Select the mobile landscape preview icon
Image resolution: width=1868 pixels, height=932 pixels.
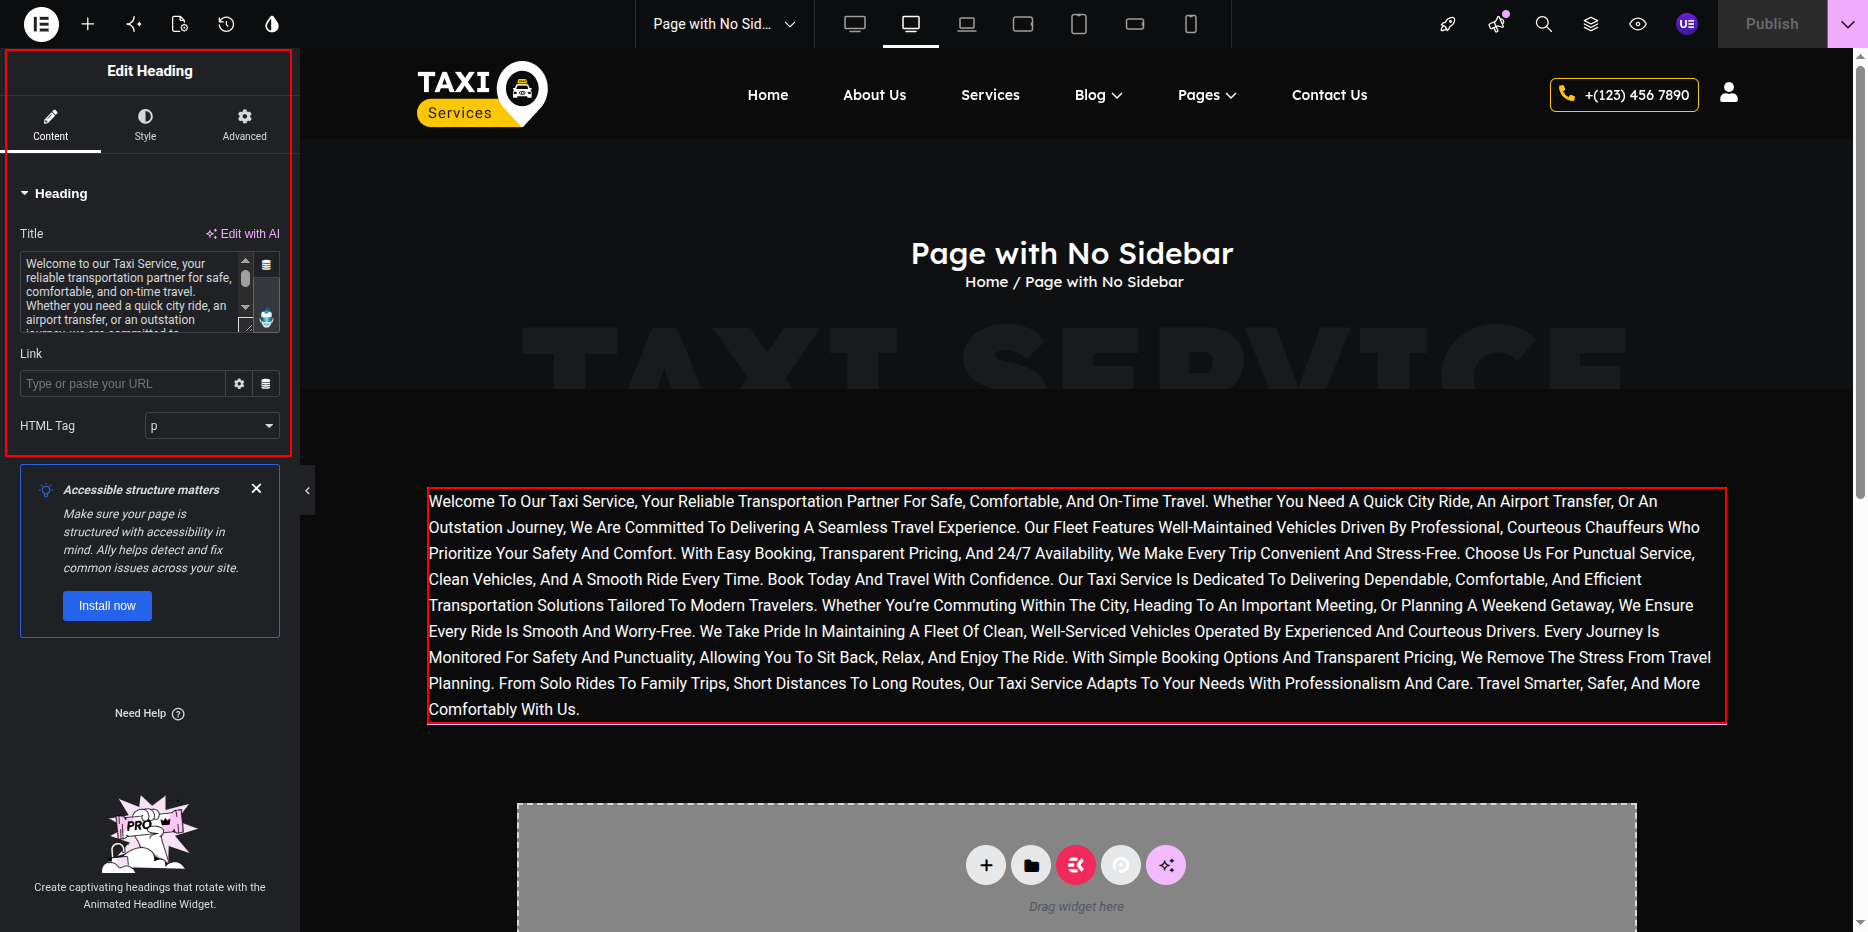1135,24
